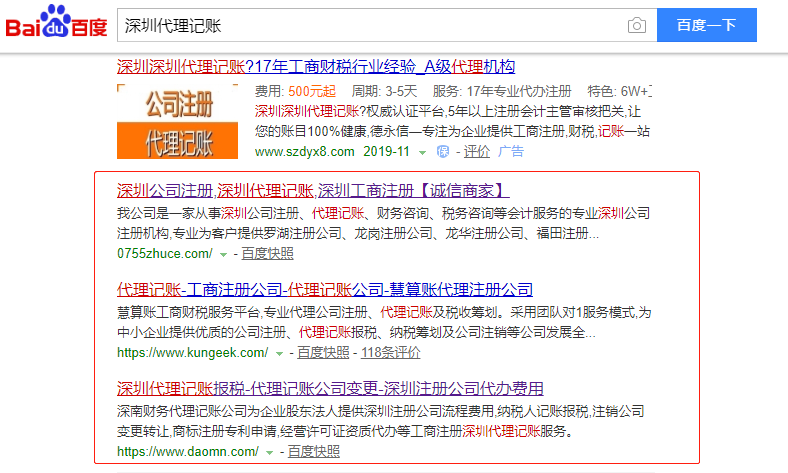Expand the dropdown arrow next to szdyx8.com 2019-11
The height and width of the screenshot is (473, 788).
coord(422,152)
